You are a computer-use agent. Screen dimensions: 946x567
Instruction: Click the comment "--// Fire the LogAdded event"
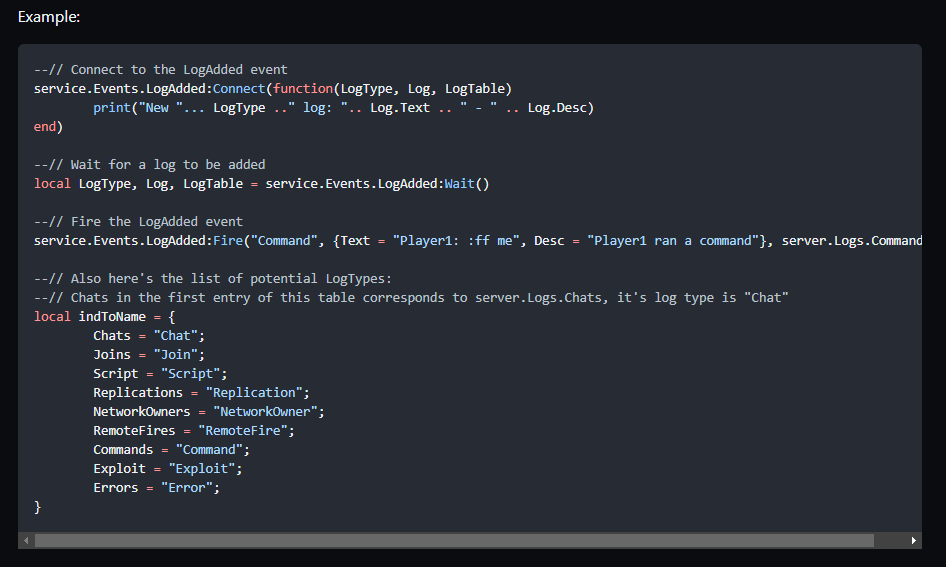(x=138, y=222)
